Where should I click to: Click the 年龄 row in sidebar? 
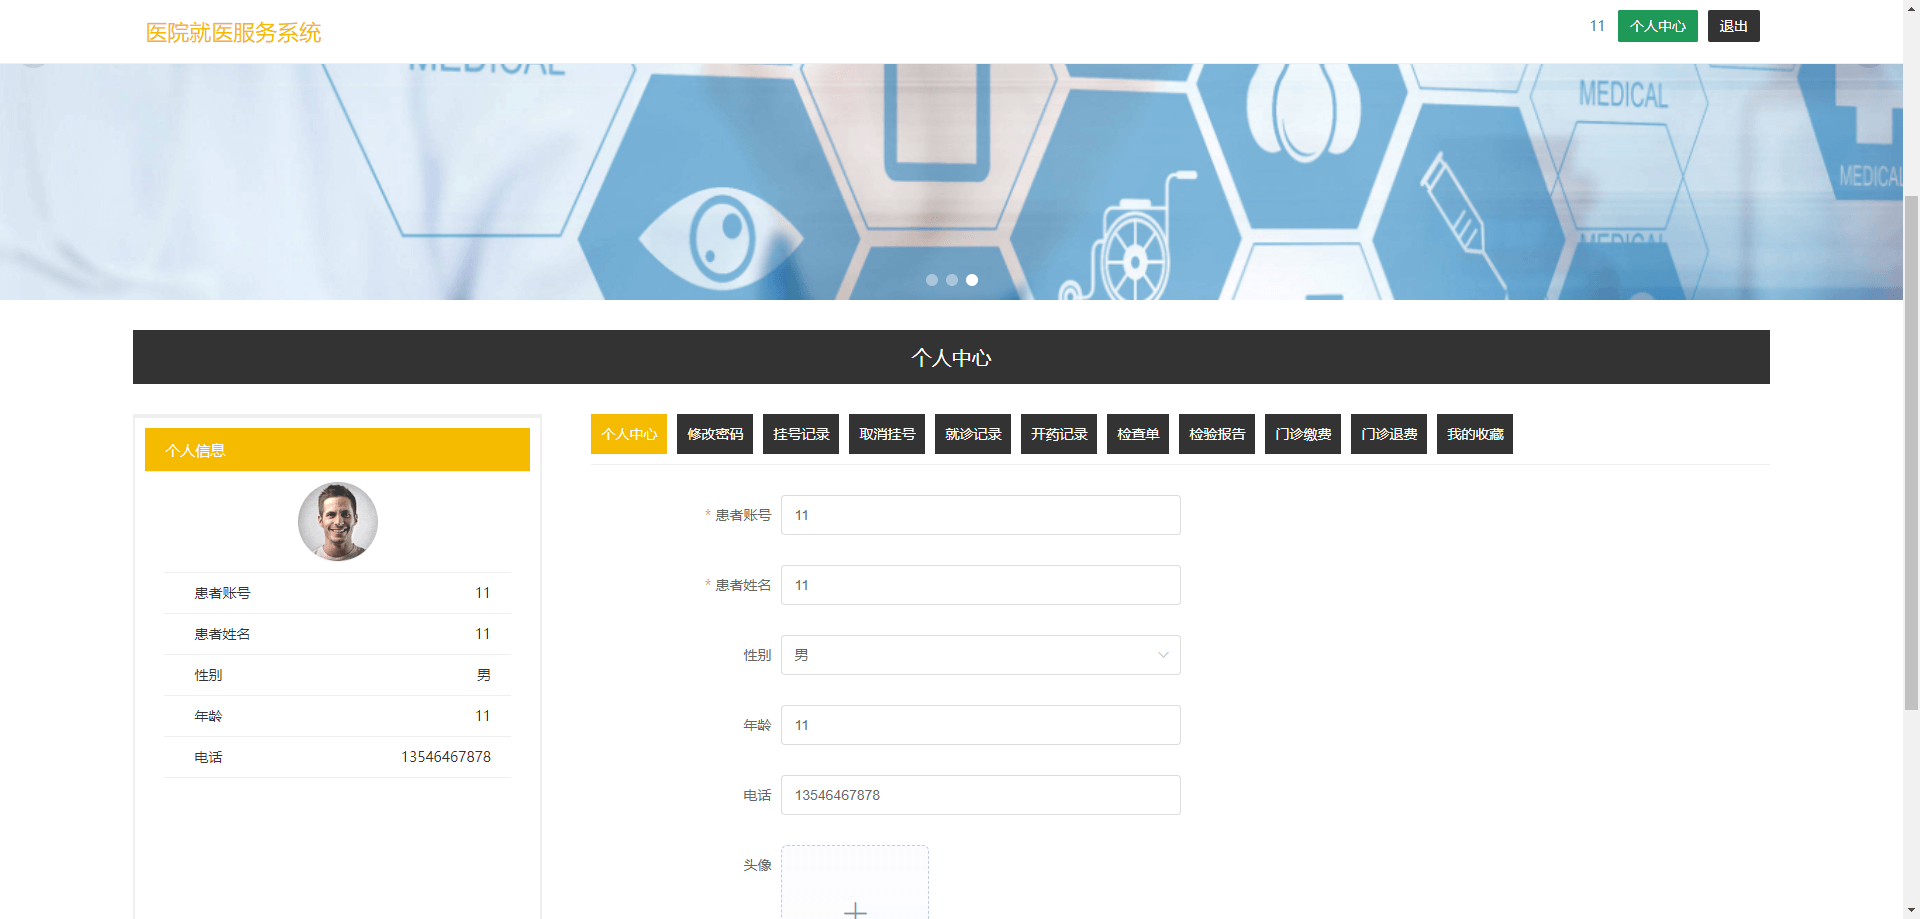[x=338, y=716]
